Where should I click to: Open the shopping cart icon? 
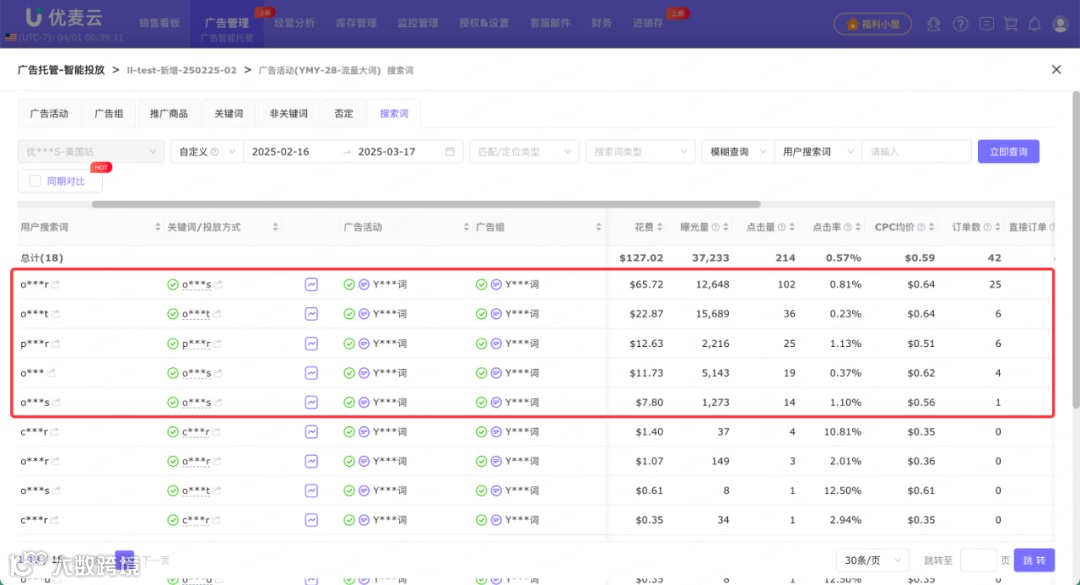point(1012,23)
